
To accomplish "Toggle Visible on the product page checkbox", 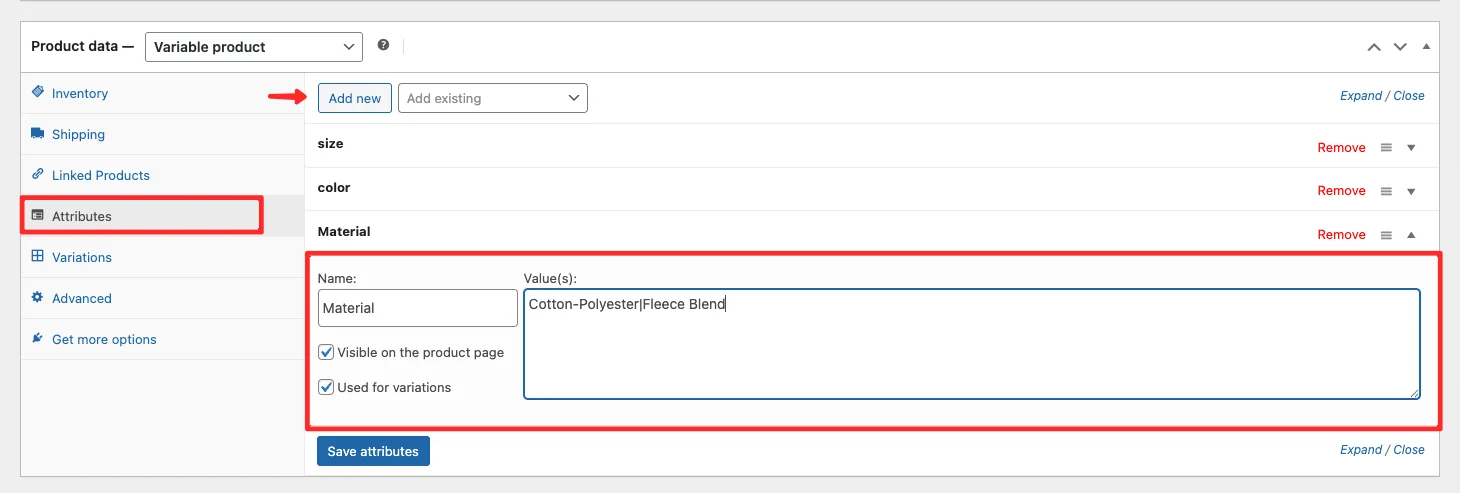I will [326, 352].
